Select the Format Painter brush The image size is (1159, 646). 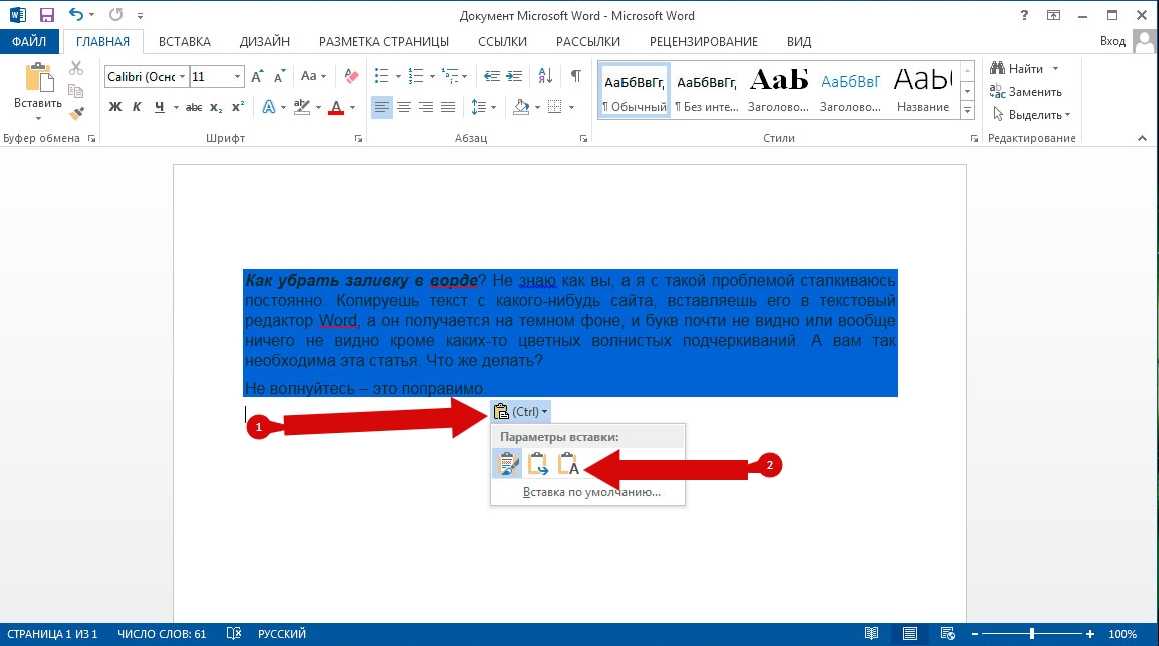tap(76, 113)
